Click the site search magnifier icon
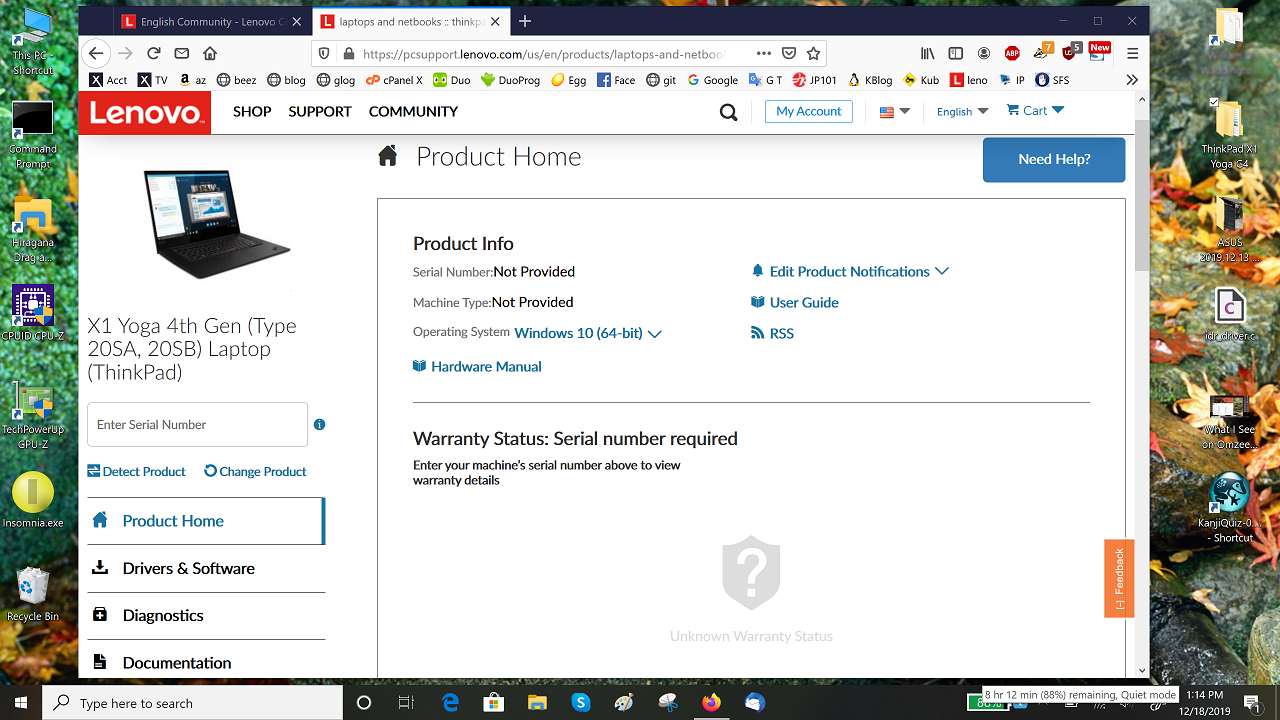This screenshot has width=1280, height=720. [729, 112]
